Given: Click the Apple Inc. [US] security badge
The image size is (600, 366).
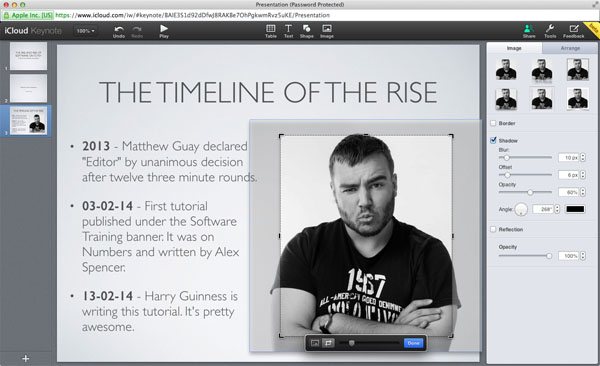Looking at the screenshot, I should pyautogui.click(x=28, y=15).
